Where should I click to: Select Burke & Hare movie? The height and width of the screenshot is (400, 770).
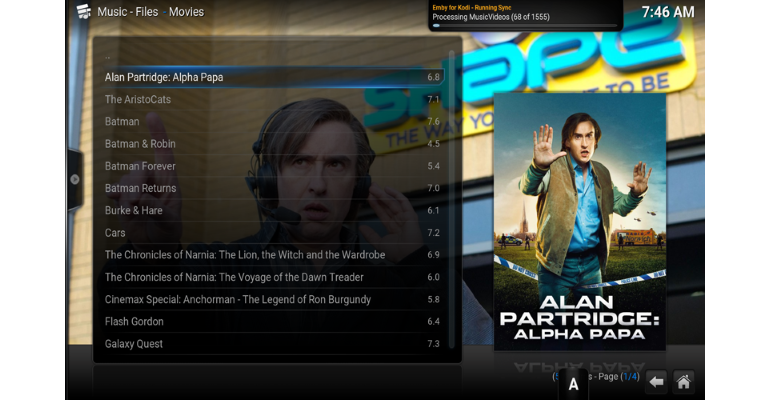click(x=273, y=210)
